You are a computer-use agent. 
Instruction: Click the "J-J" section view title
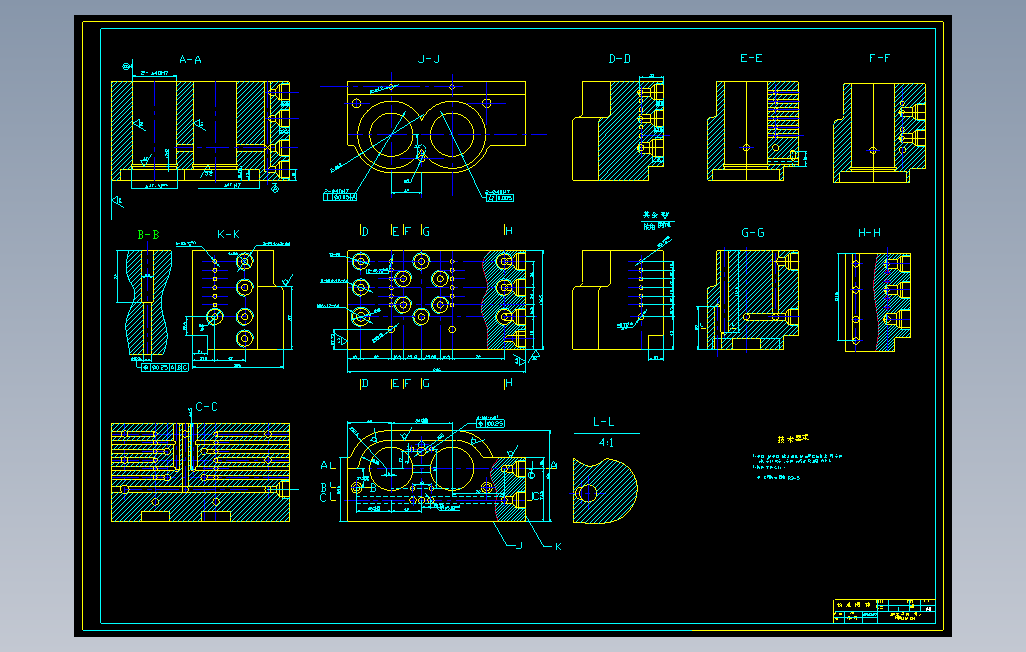(x=429, y=59)
